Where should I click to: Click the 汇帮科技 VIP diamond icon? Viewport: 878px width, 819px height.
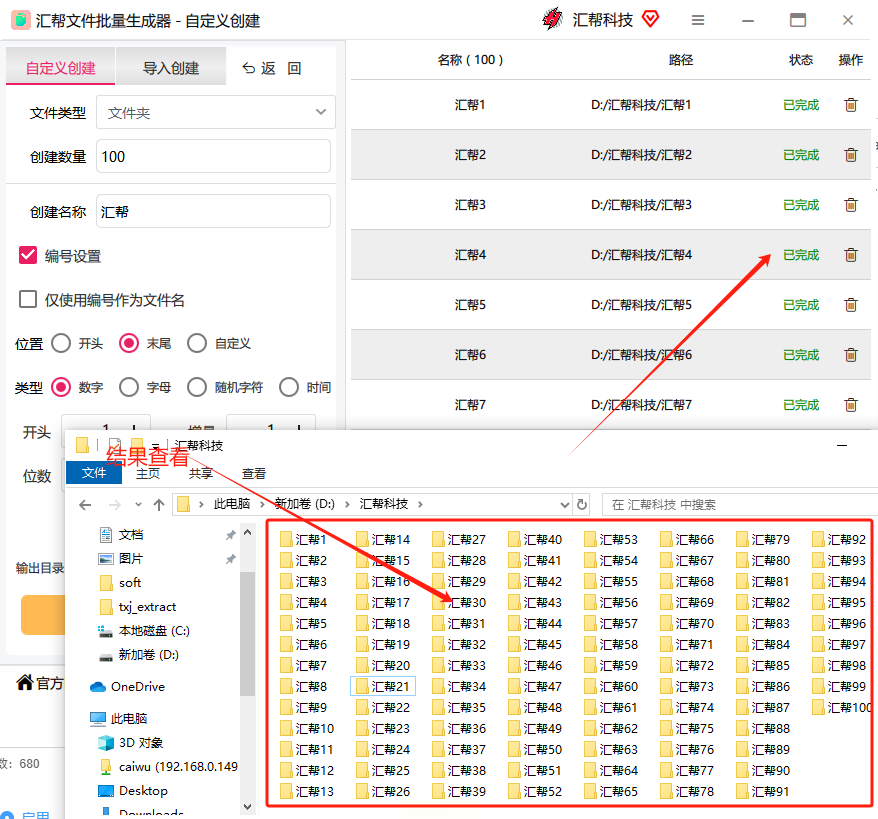click(651, 19)
